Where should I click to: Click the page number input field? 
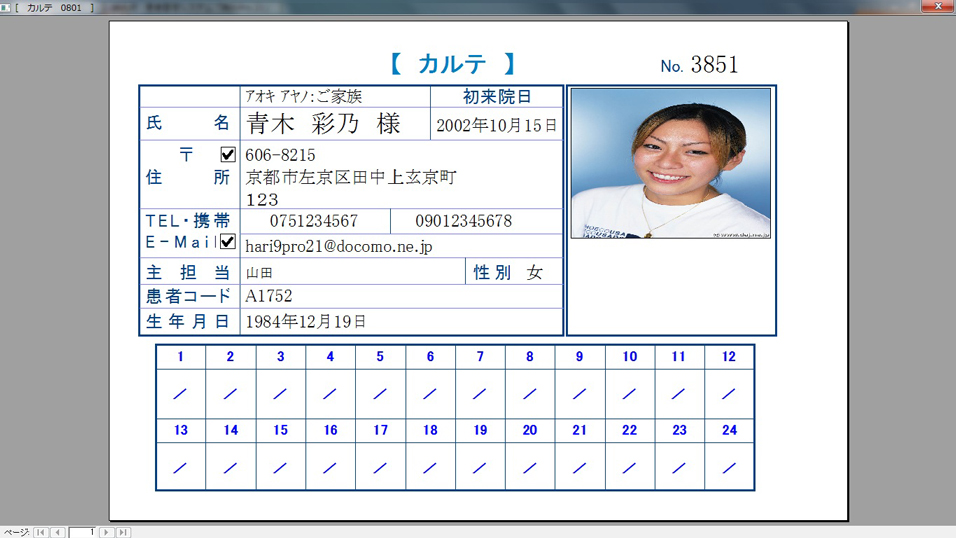click(x=82, y=533)
